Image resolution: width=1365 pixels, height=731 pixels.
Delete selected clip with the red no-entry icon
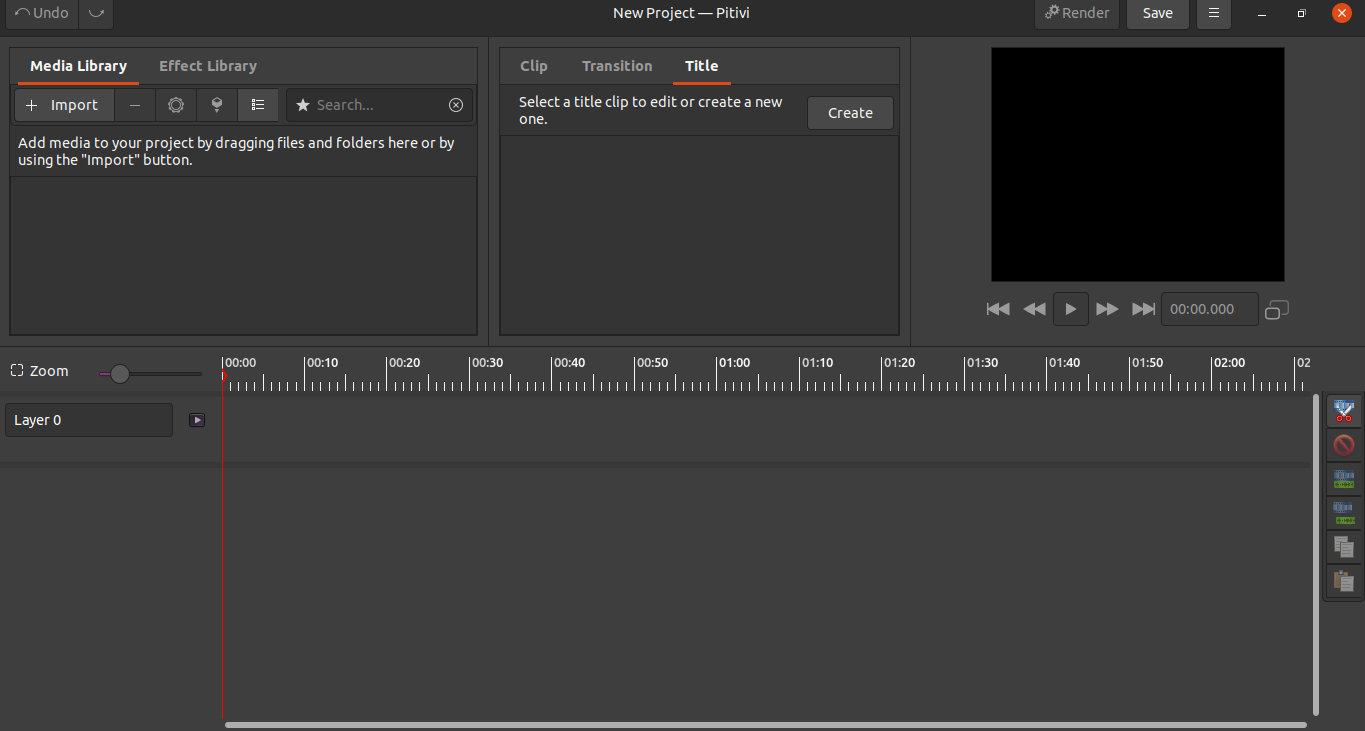(x=1343, y=445)
